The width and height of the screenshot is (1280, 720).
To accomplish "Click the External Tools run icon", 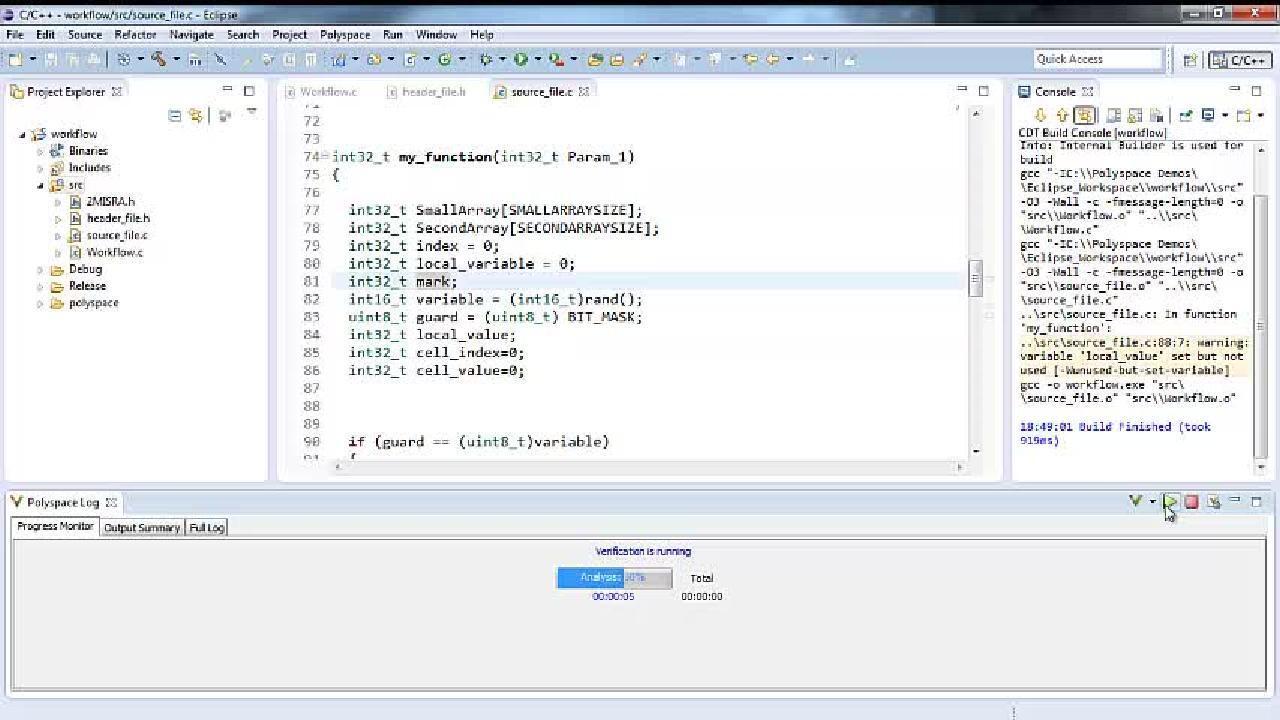I will pyautogui.click(x=555, y=60).
